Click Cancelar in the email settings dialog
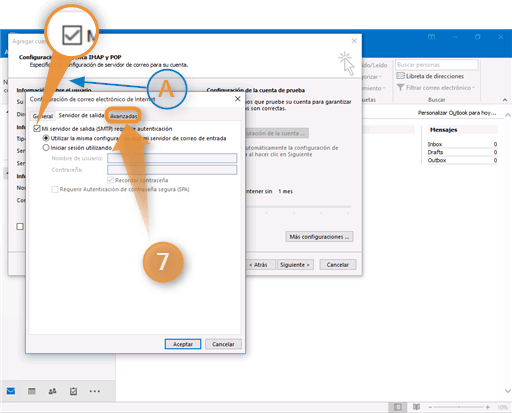512x413 pixels. point(223,344)
